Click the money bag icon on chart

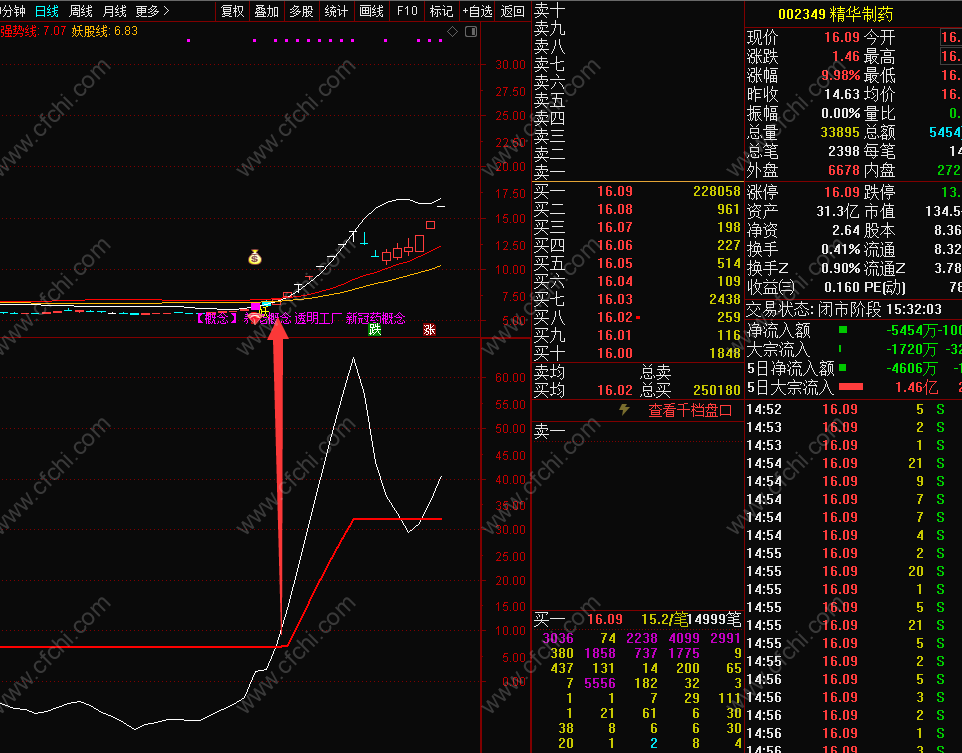255,257
